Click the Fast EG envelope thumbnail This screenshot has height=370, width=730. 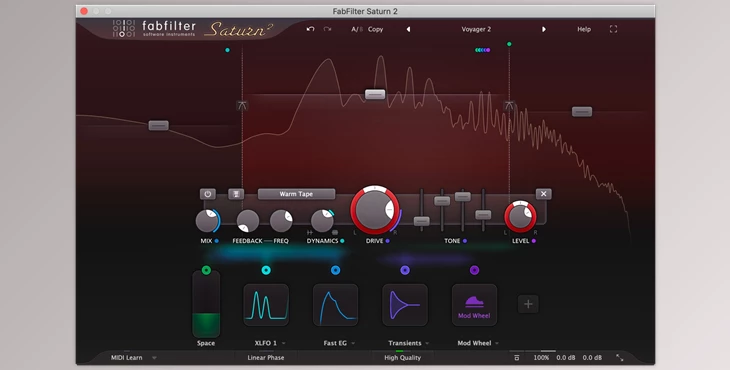click(x=335, y=304)
